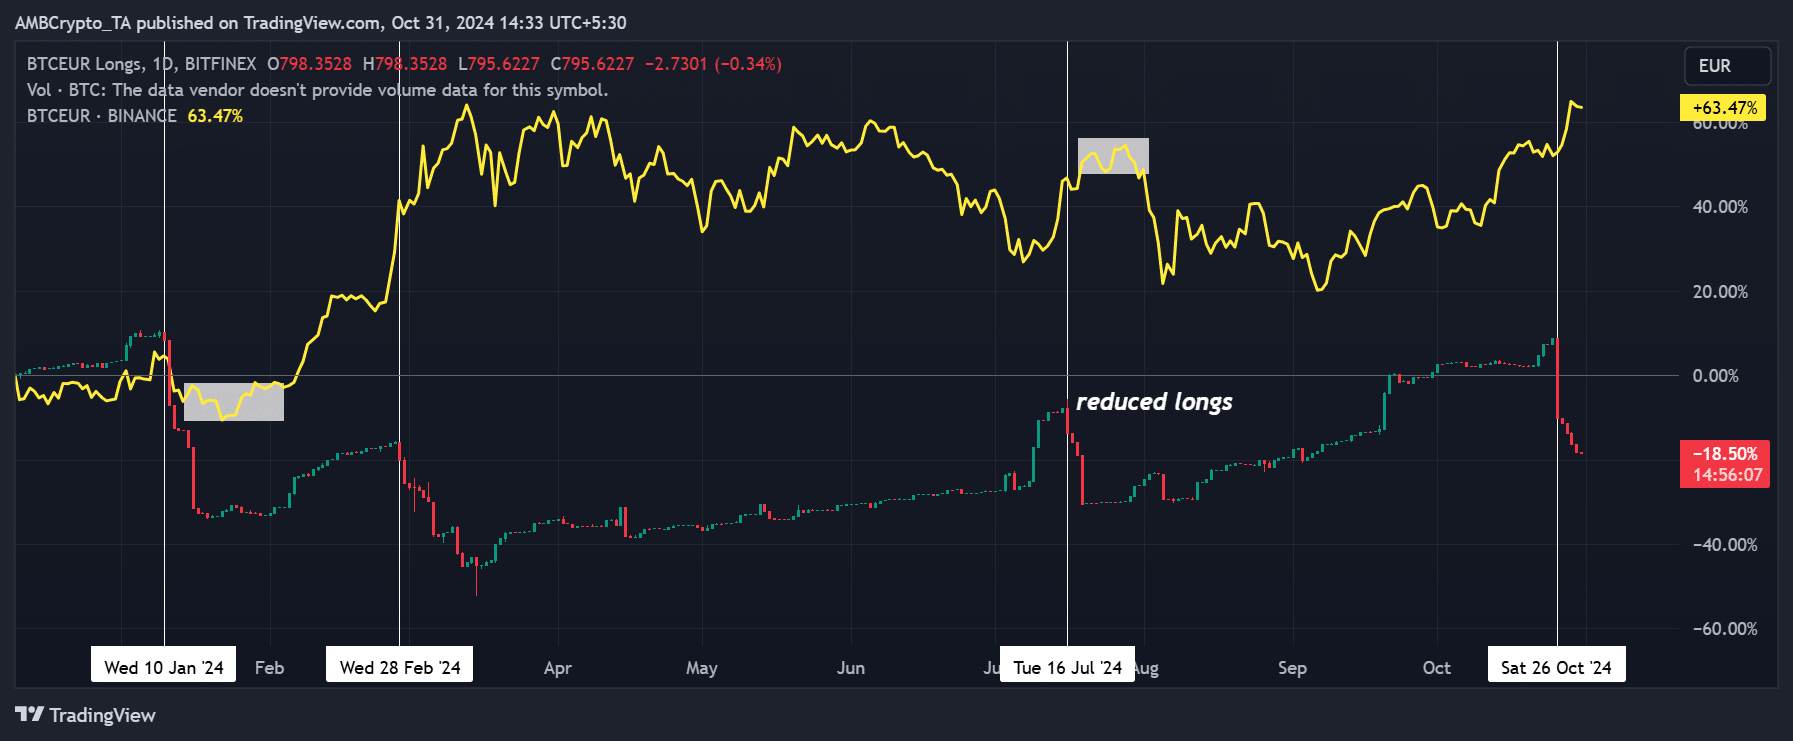Click the −60.00% axis label

(1725, 629)
